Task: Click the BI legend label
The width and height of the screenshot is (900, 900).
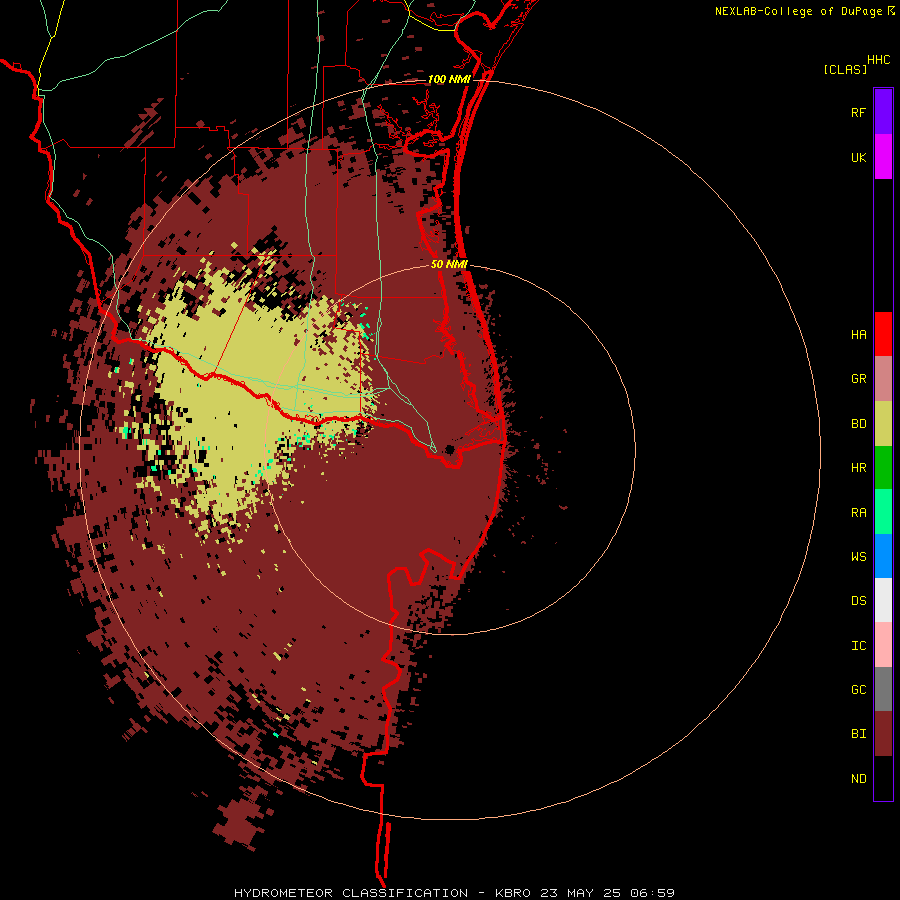Action: click(858, 734)
